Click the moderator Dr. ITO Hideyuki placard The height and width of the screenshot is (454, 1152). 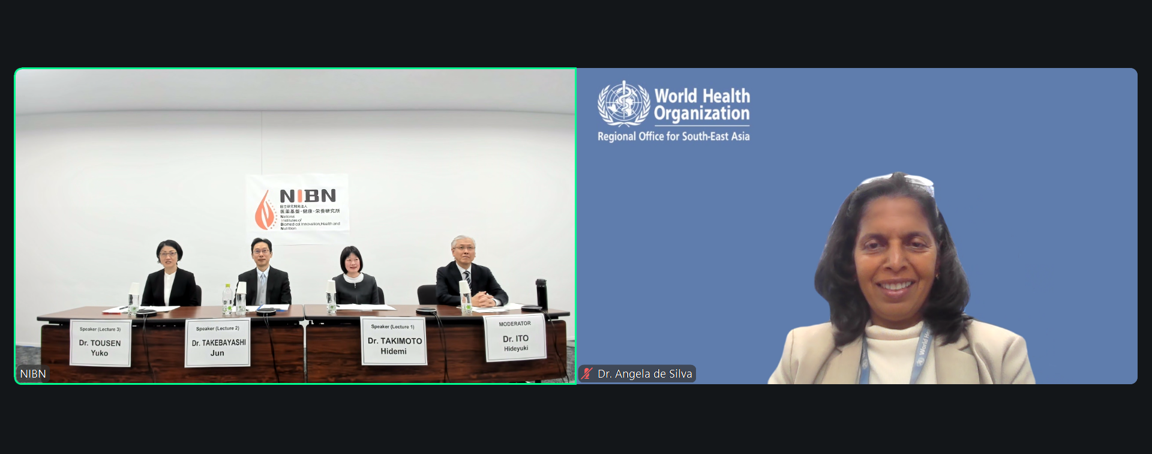[515, 338]
